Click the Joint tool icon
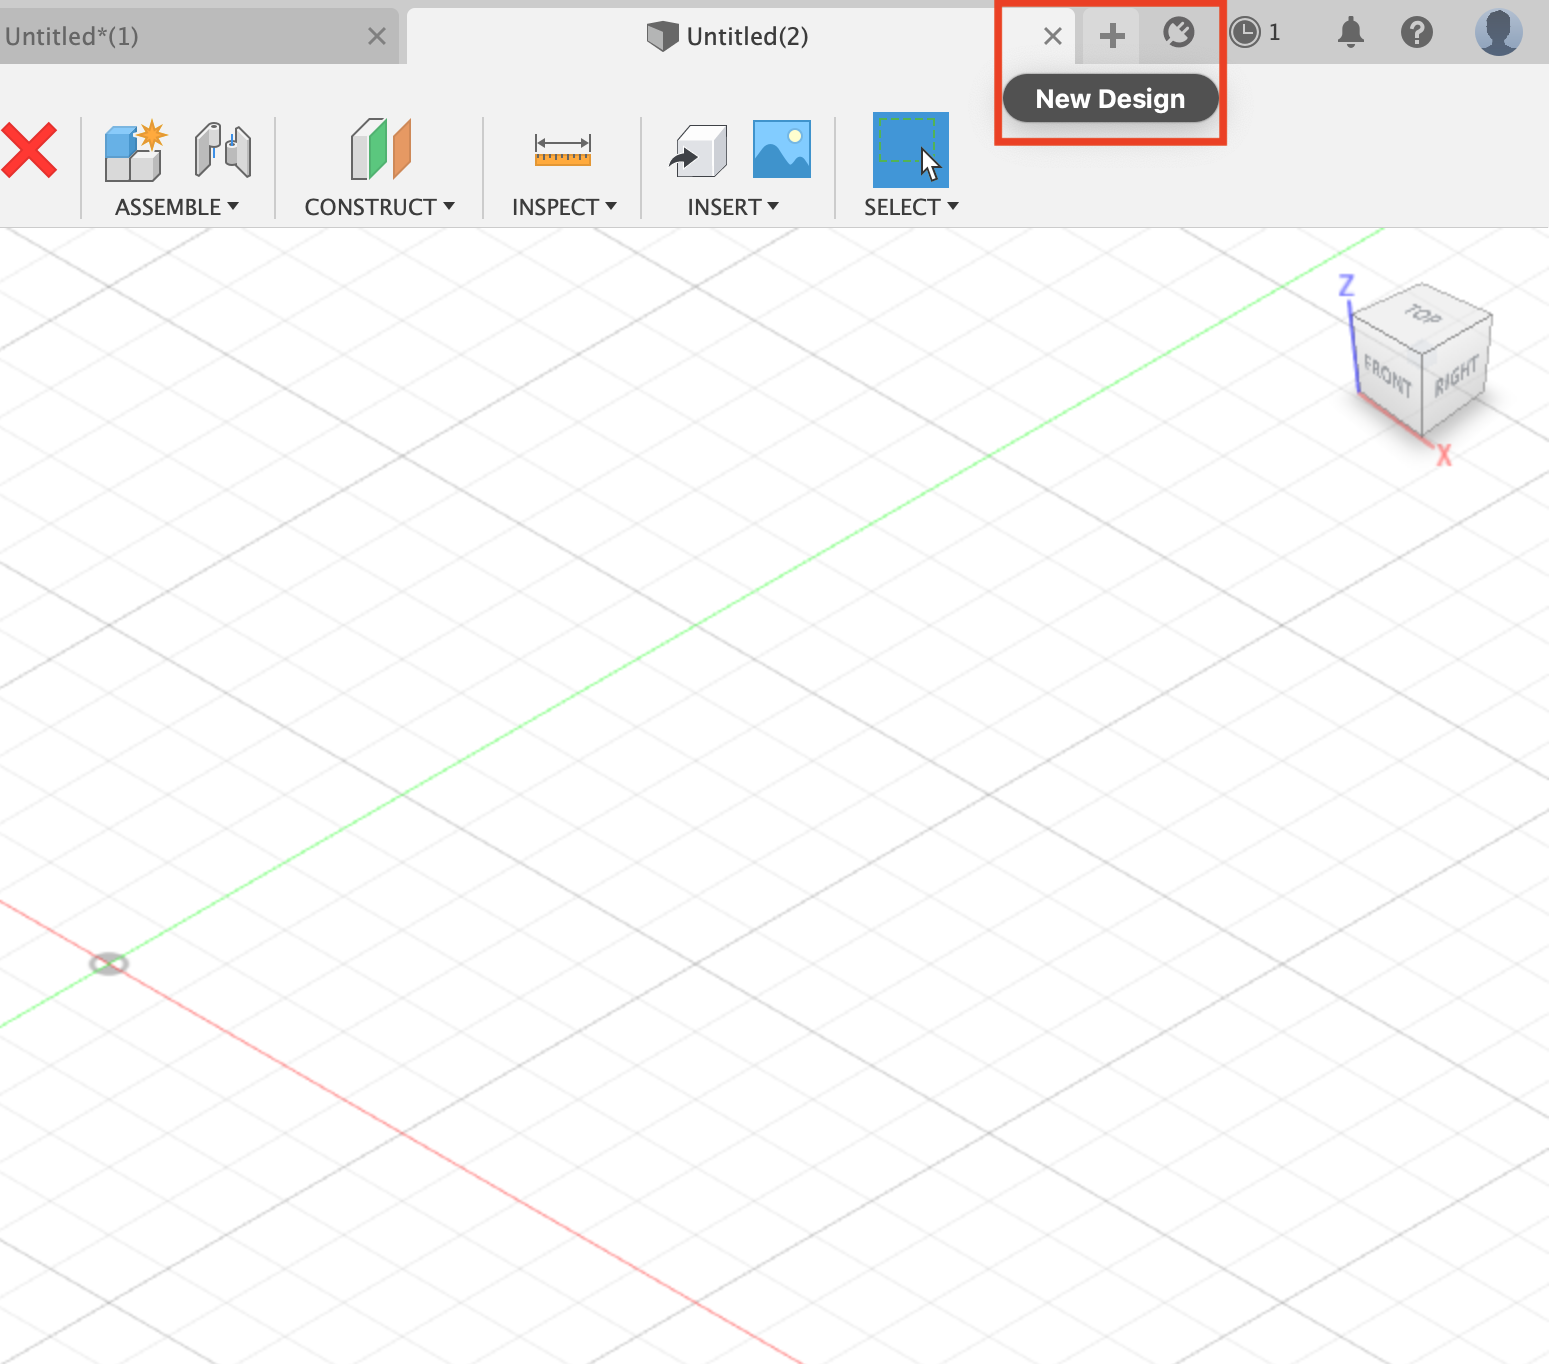The width and height of the screenshot is (1549, 1364). [x=222, y=150]
